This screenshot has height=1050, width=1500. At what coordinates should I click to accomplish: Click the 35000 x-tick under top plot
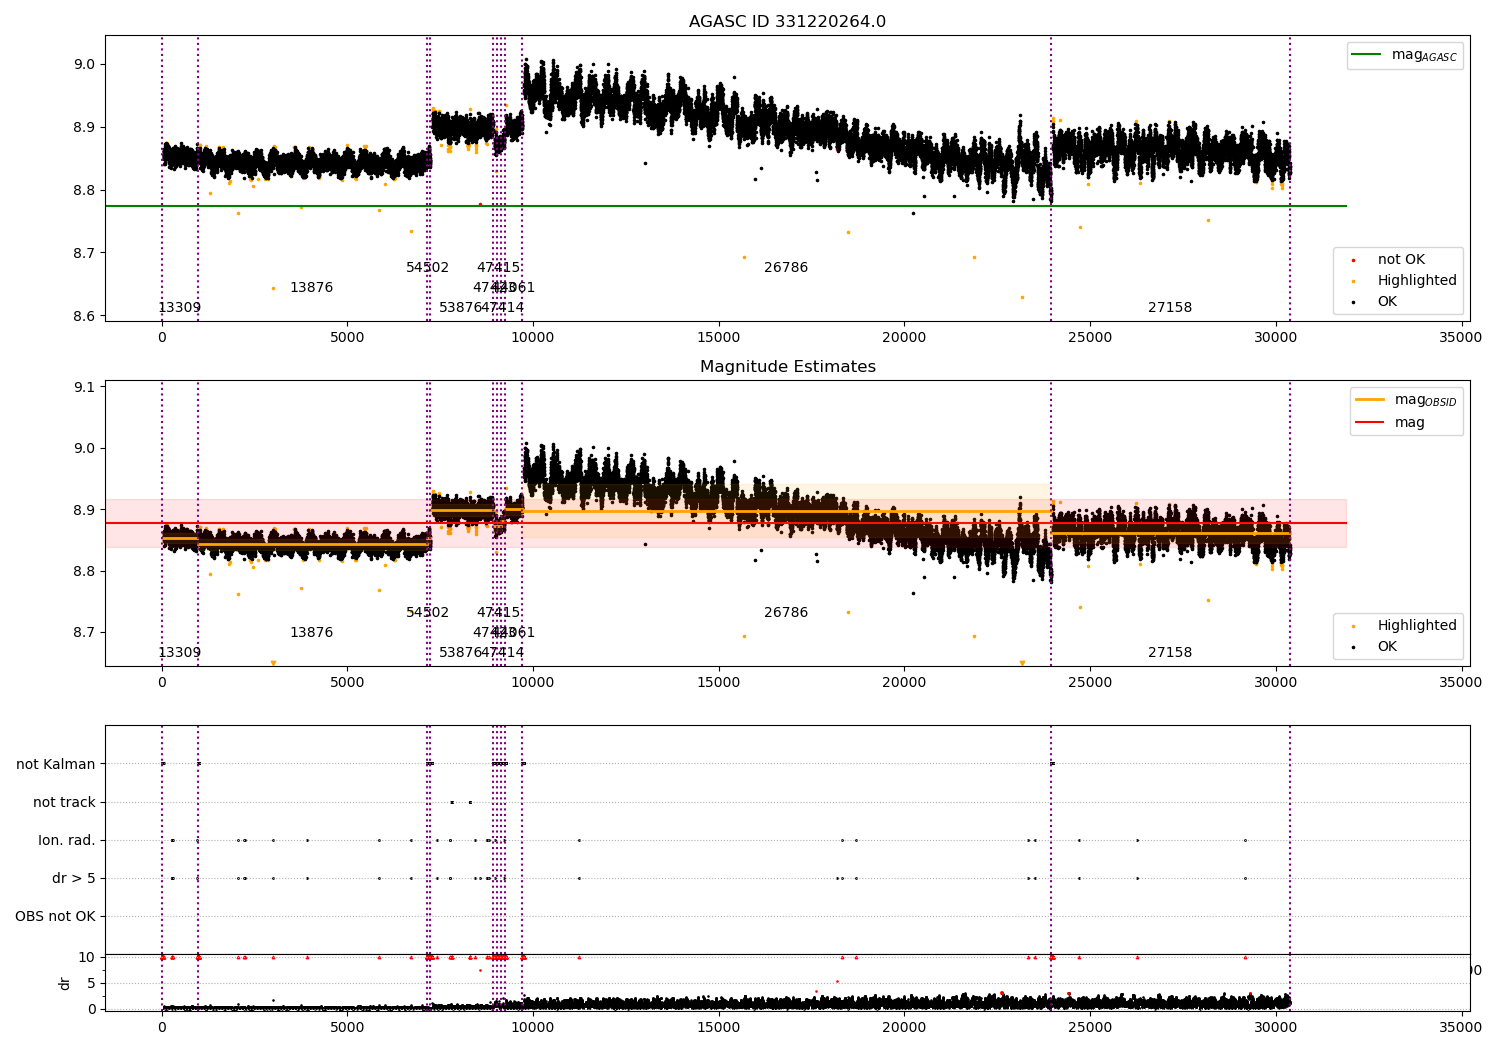pos(1461,338)
